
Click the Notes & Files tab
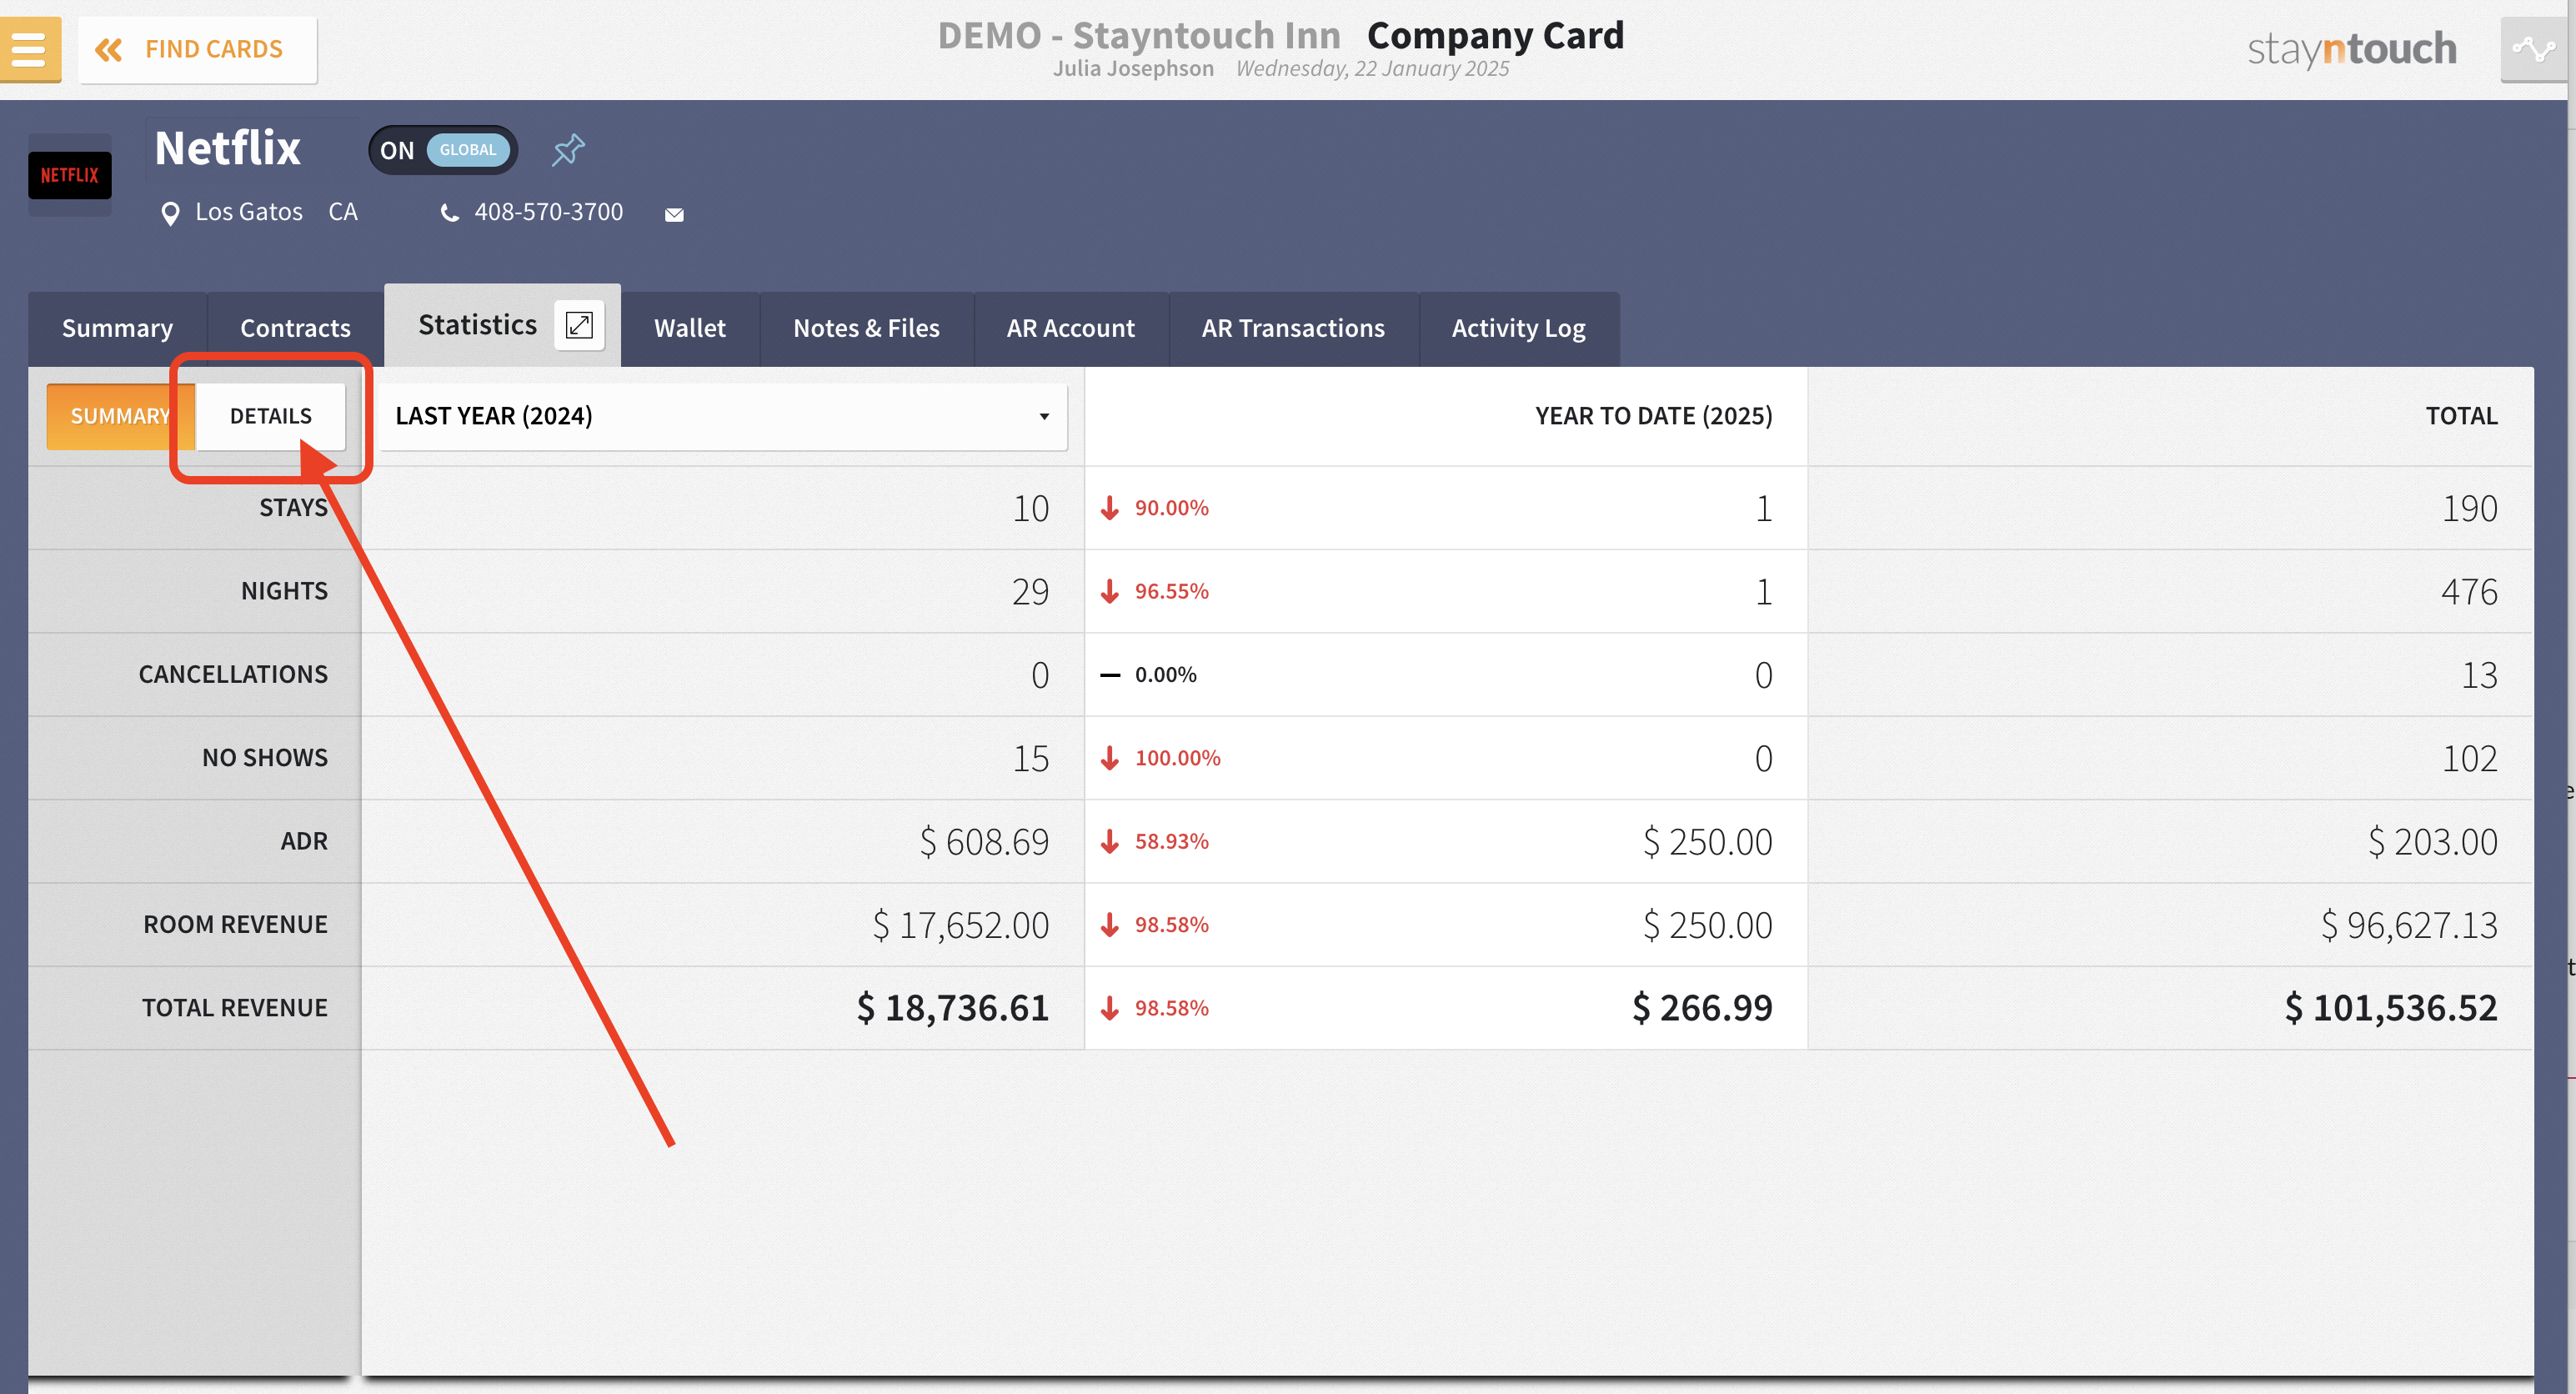(x=865, y=328)
